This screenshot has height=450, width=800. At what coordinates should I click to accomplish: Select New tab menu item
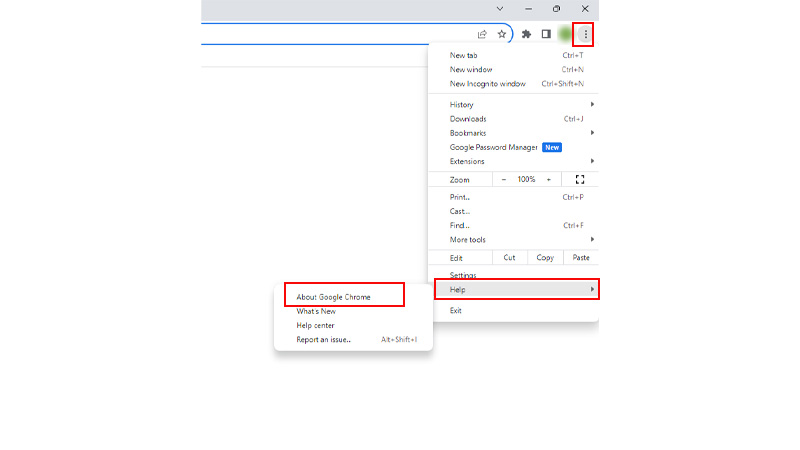pos(514,55)
